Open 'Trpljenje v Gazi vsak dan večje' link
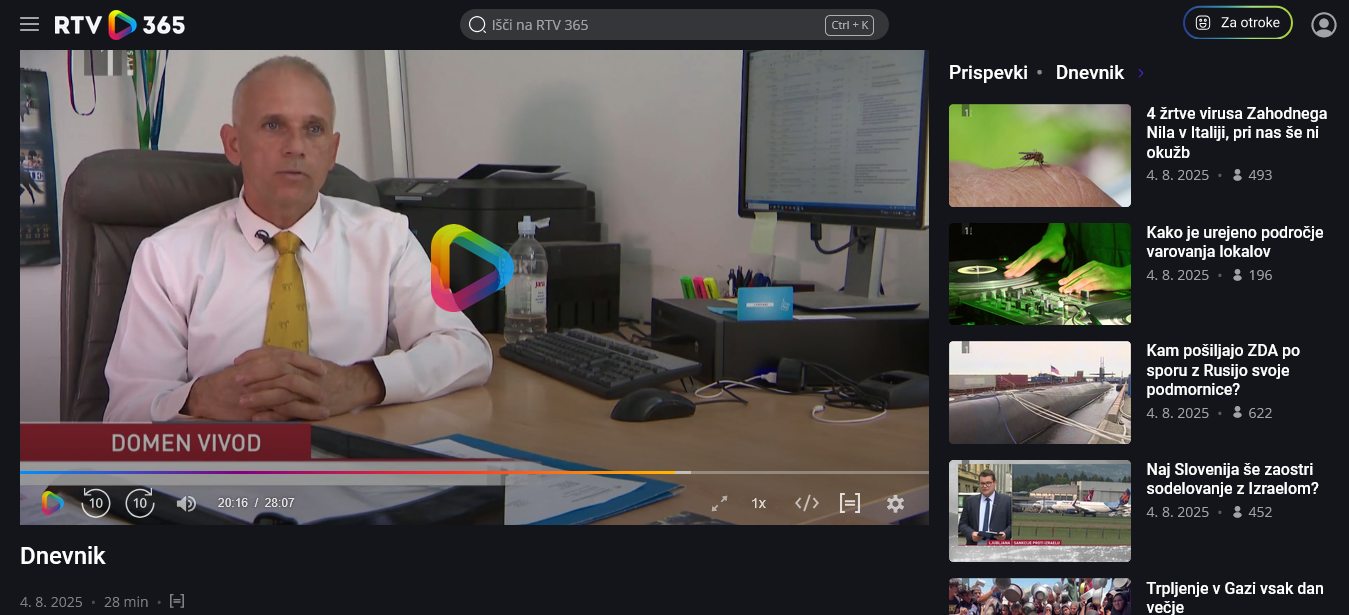 (x=1235, y=598)
